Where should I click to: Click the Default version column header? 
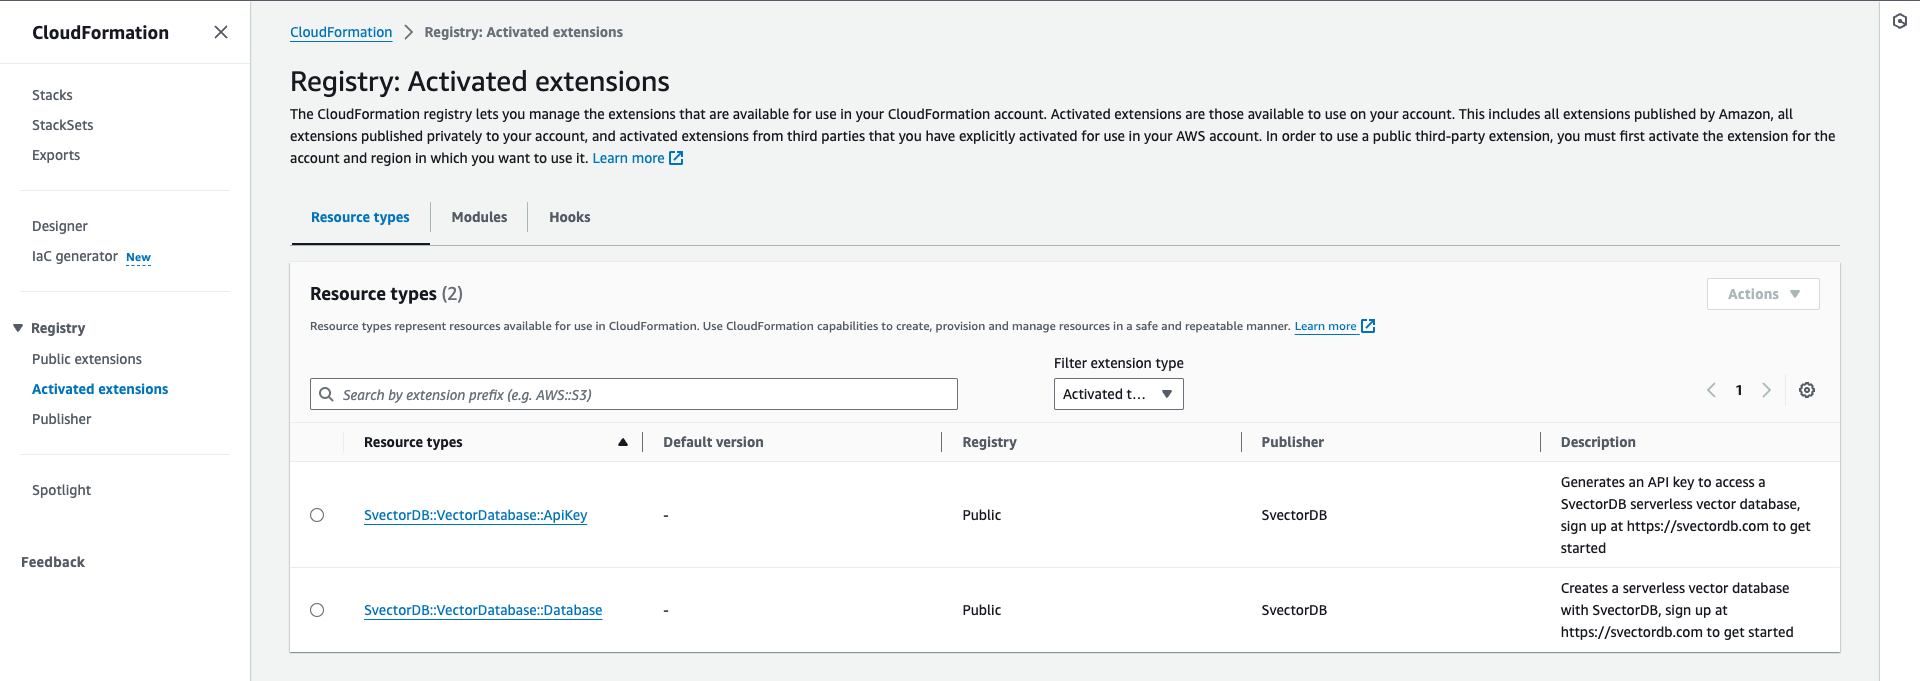click(x=713, y=442)
